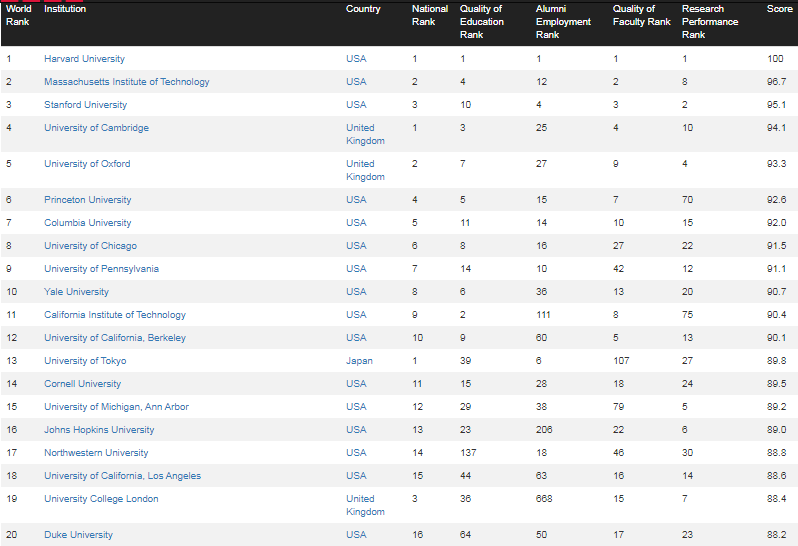Open the Duke University link
Image resolution: width=798 pixels, height=546 pixels.
[78, 534]
